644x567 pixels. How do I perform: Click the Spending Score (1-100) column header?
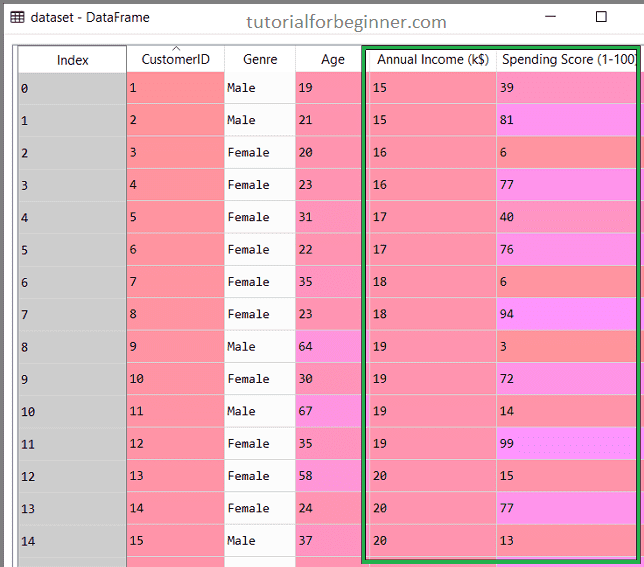pyautogui.click(x=566, y=60)
